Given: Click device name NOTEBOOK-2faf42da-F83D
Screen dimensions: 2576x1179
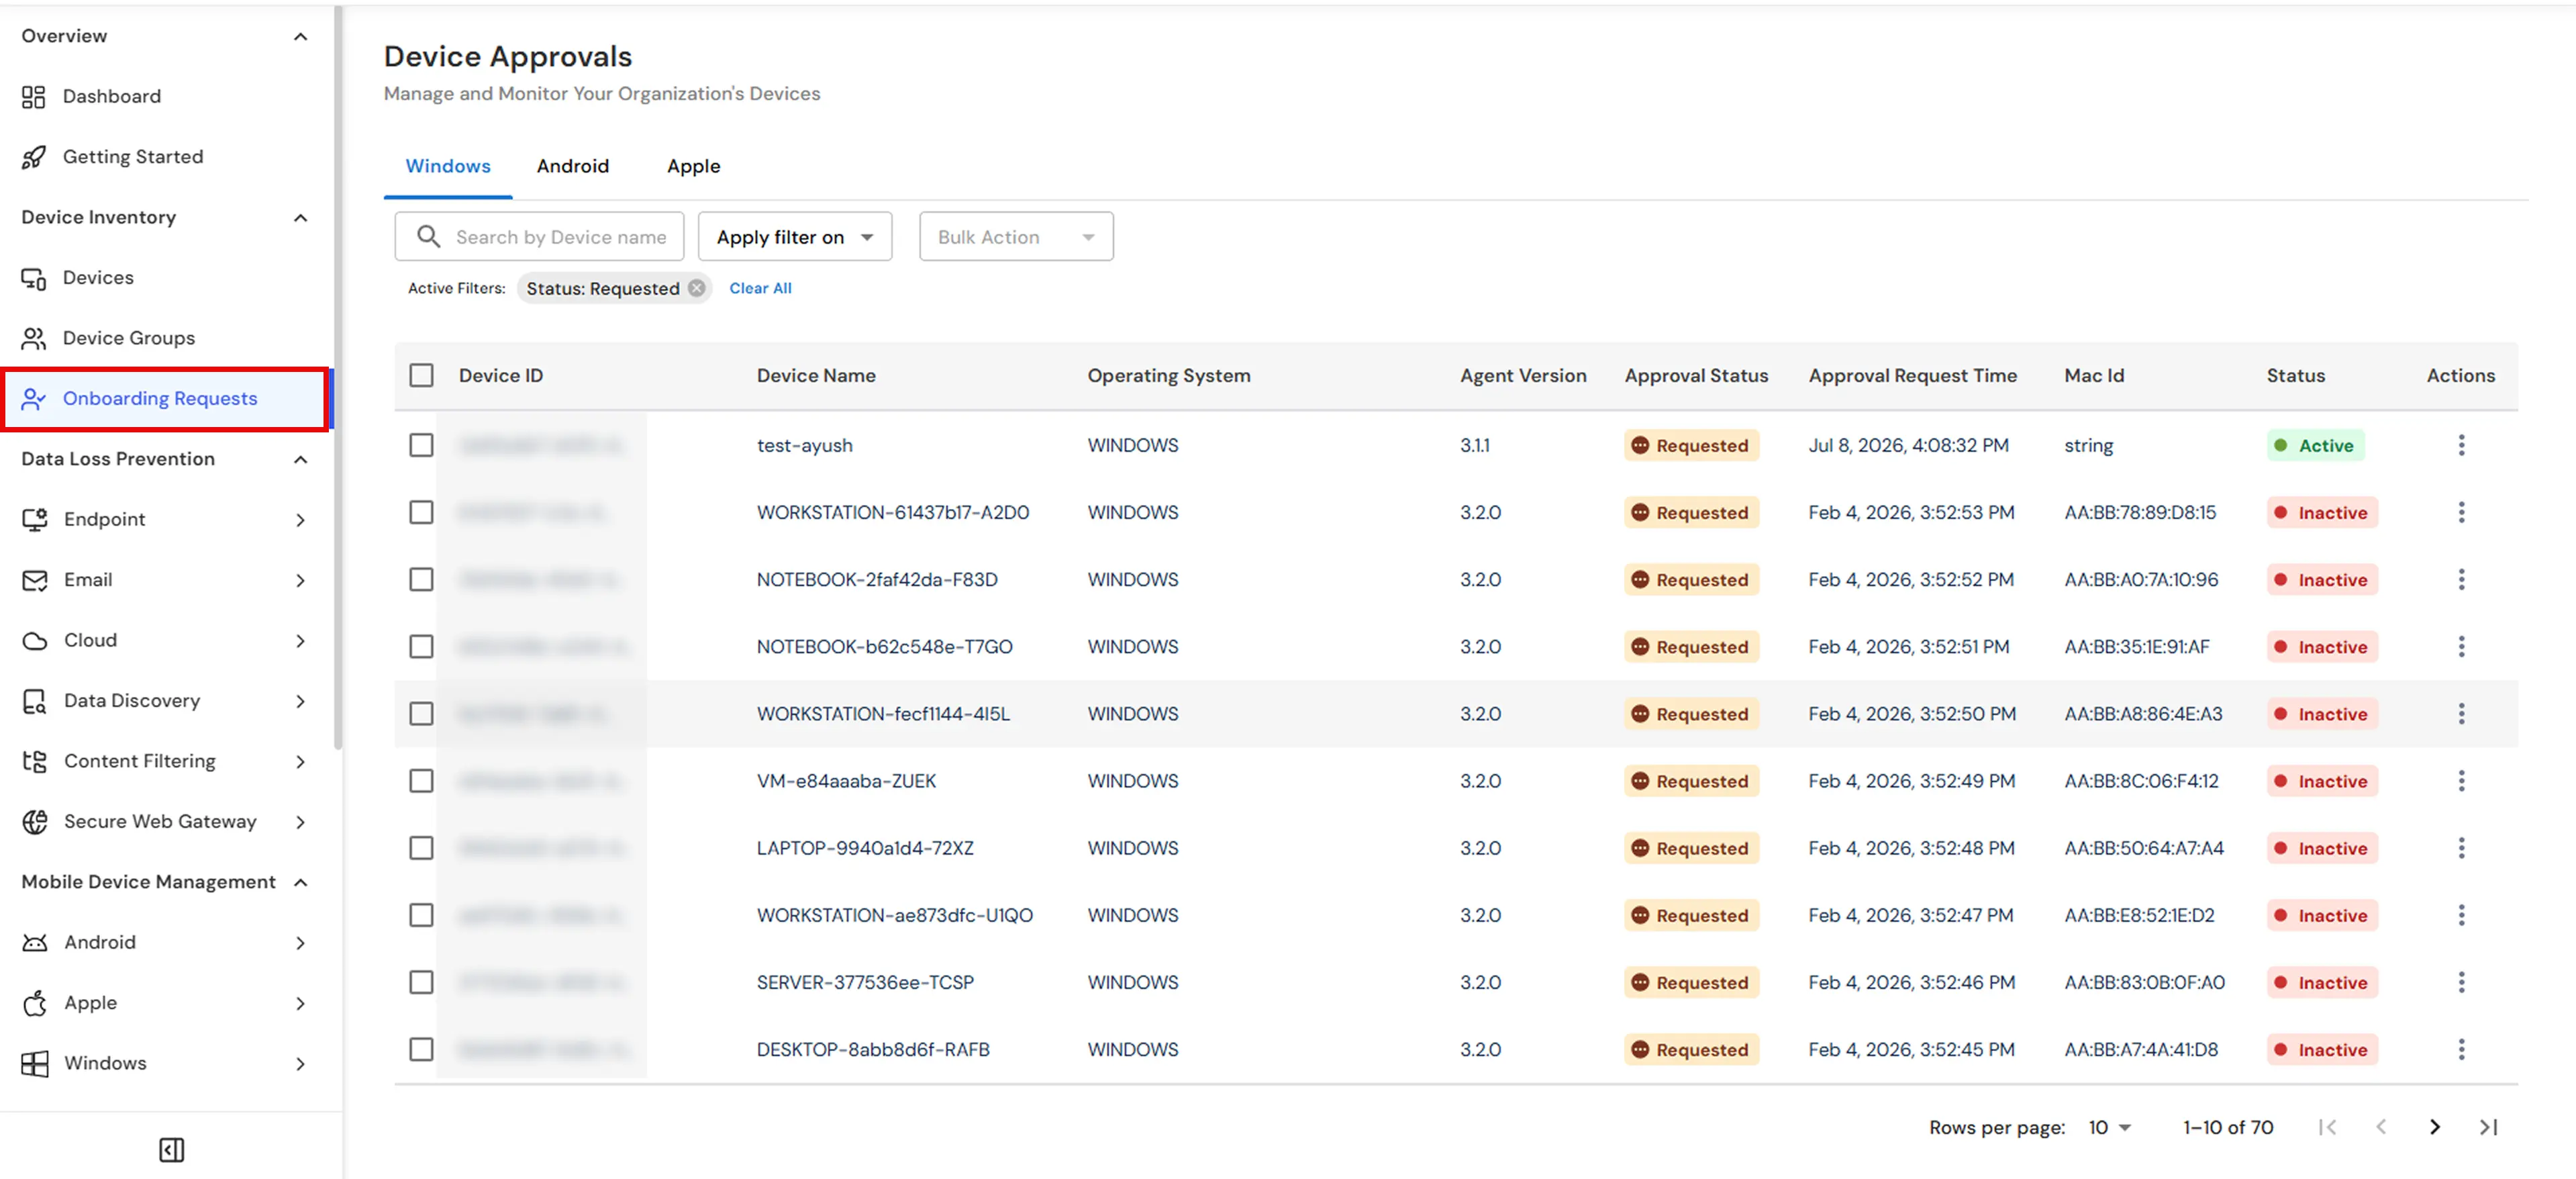Looking at the screenshot, I should click(876, 579).
